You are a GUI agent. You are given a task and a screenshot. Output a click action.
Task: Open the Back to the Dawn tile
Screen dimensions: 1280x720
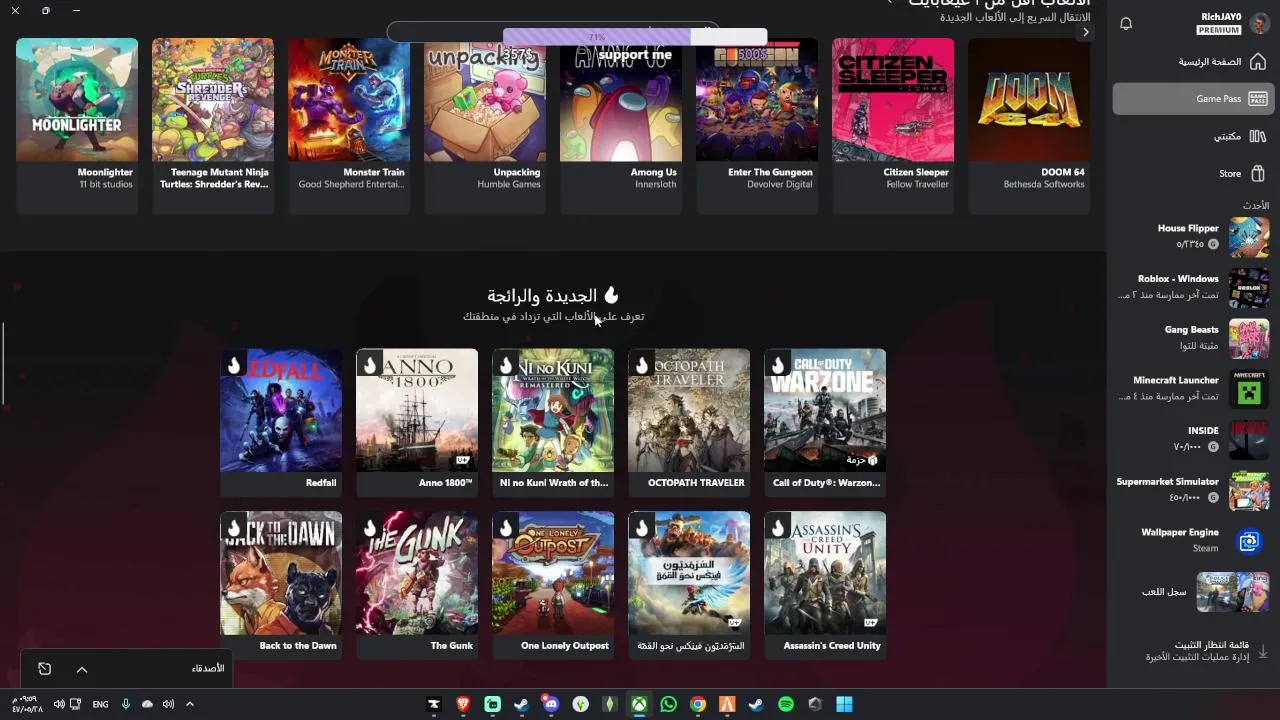[281, 584]
